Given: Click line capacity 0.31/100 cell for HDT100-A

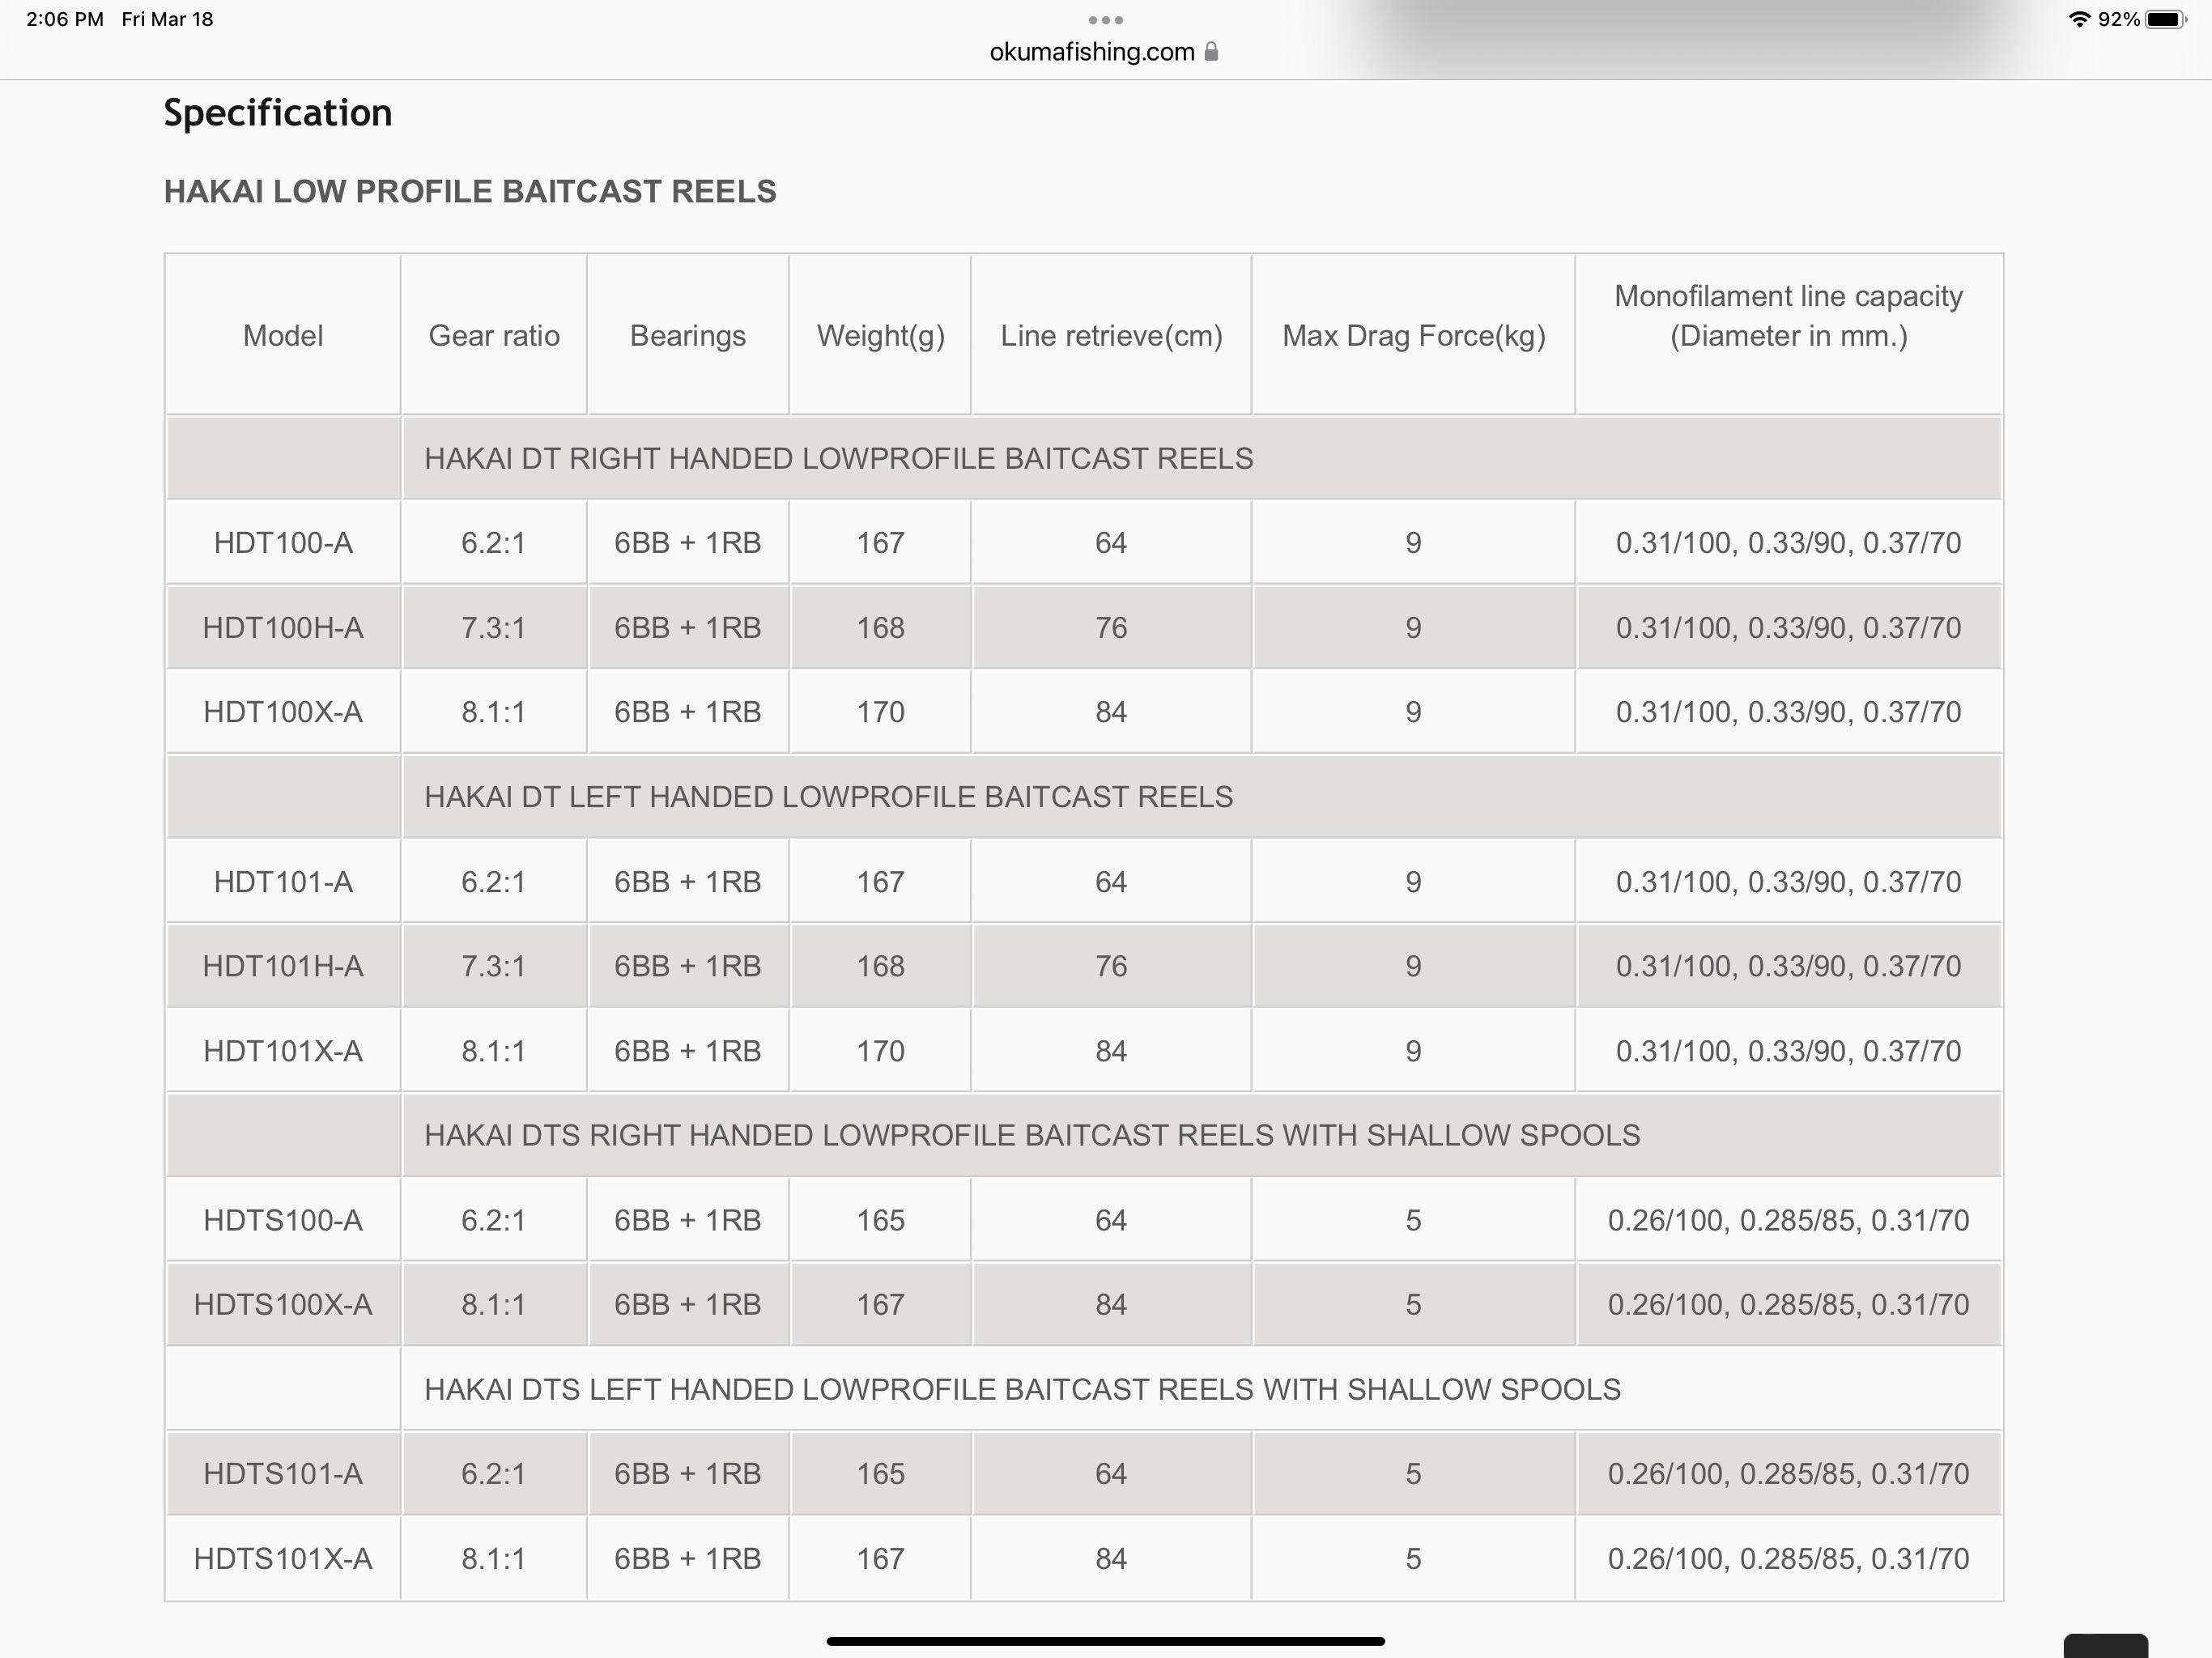Looking at the screenshot, I should [x=1789, y=543].
